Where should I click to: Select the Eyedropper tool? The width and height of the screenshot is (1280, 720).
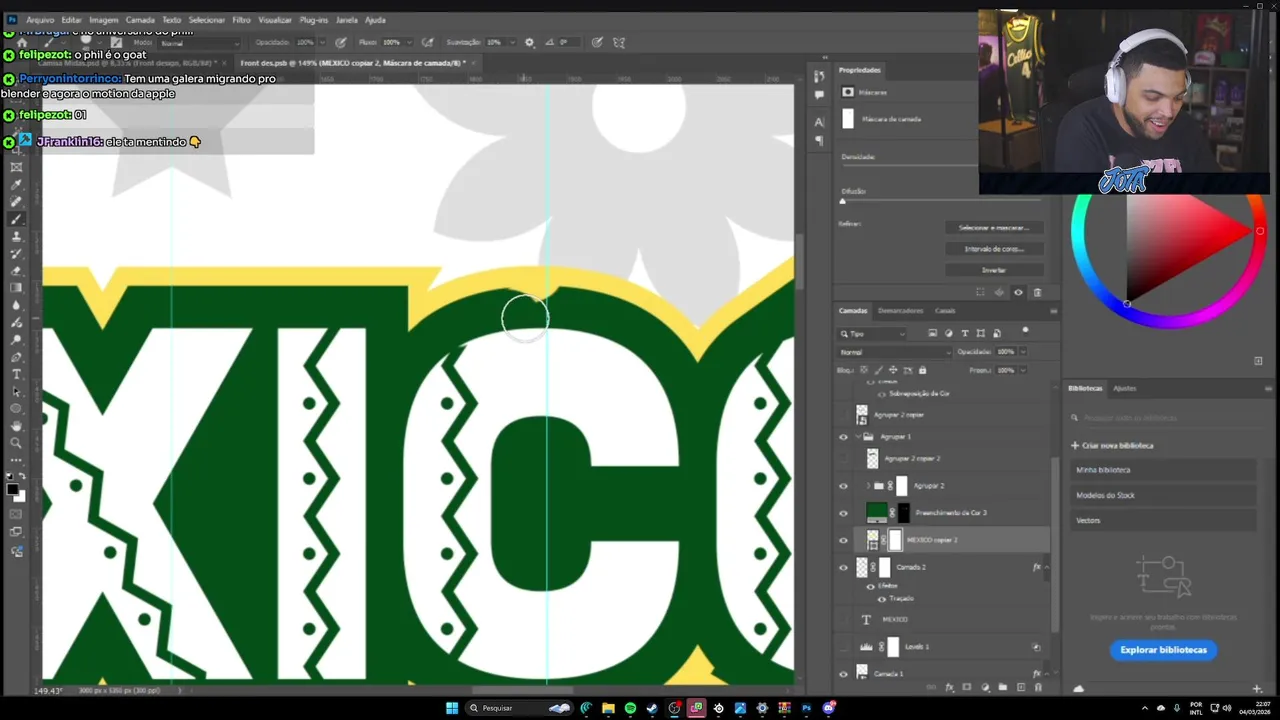click(x=16, y=184)
